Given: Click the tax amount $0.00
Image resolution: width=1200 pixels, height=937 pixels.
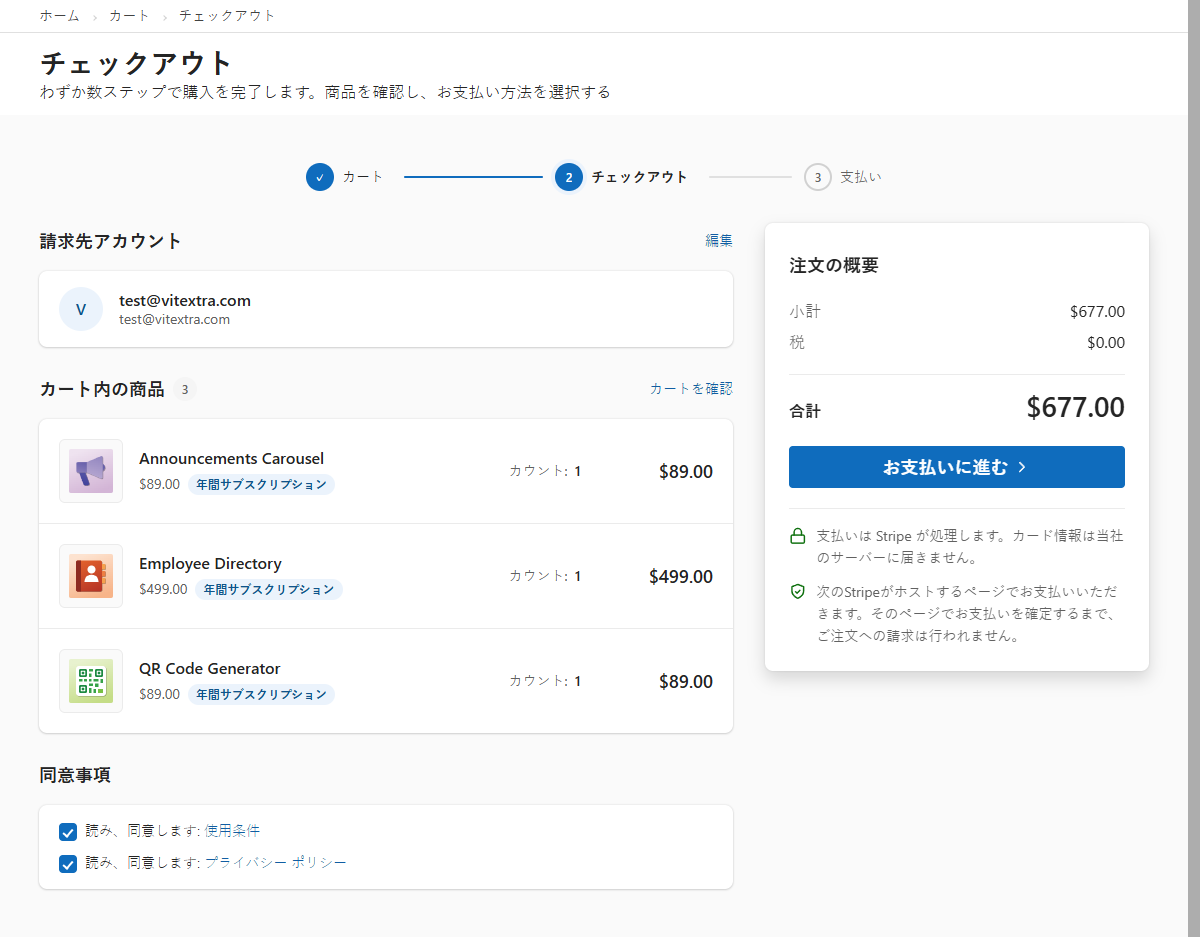Looking at the screenshot, I should (x=1106, y=342).
